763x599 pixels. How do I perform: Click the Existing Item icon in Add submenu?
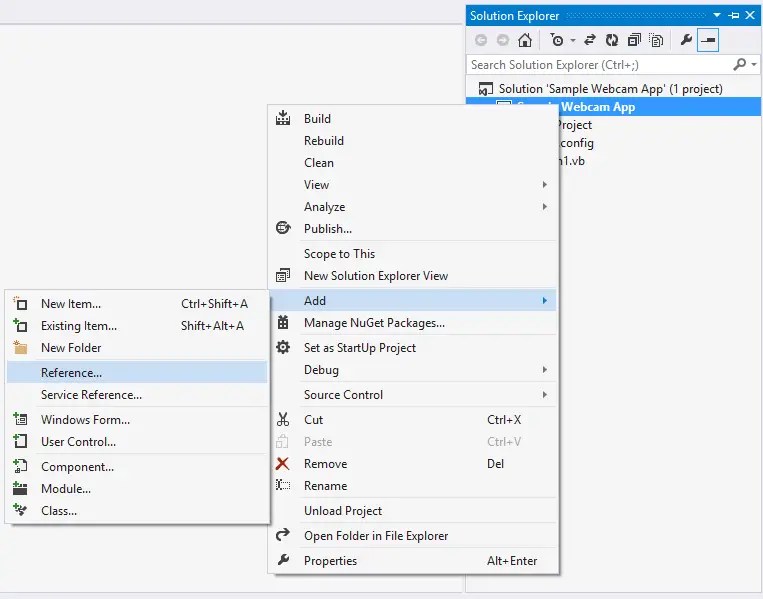(x=20, y=325)
